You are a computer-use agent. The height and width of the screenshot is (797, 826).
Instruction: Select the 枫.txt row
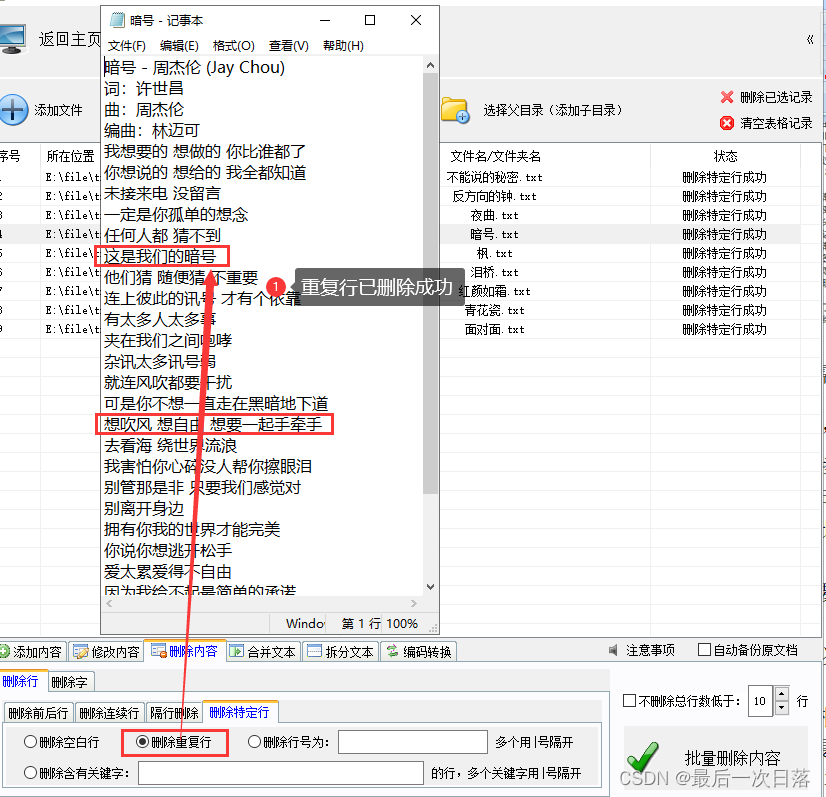[494, 253]
